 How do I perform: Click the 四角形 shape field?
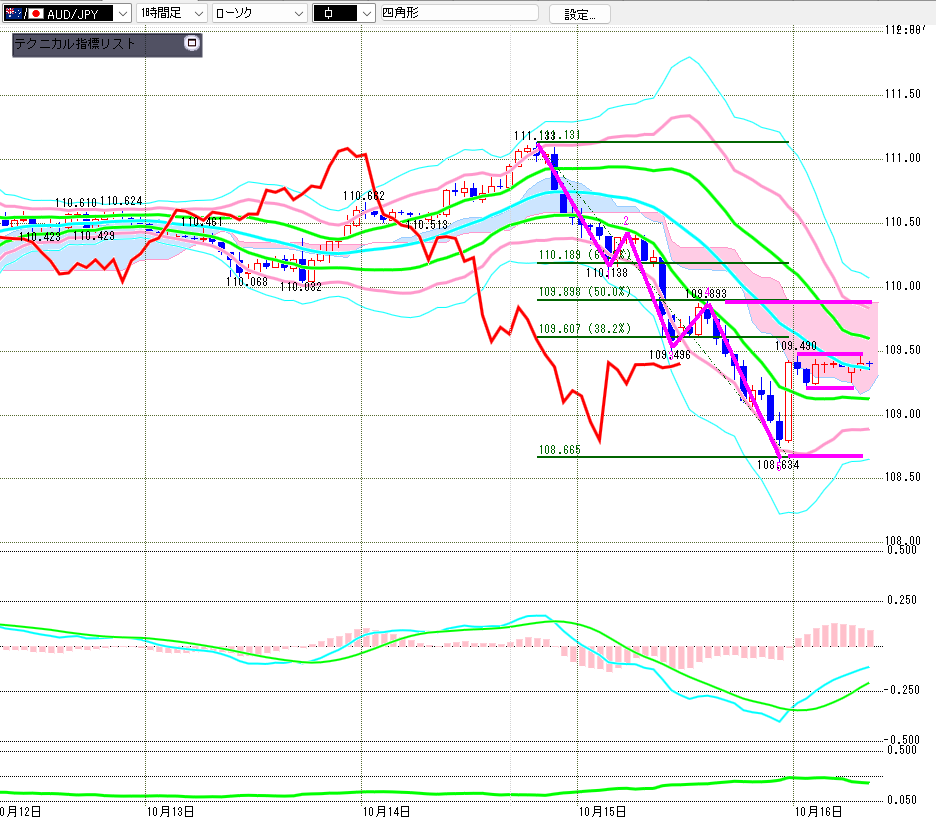pyautogui.click(x=459, y=13)
